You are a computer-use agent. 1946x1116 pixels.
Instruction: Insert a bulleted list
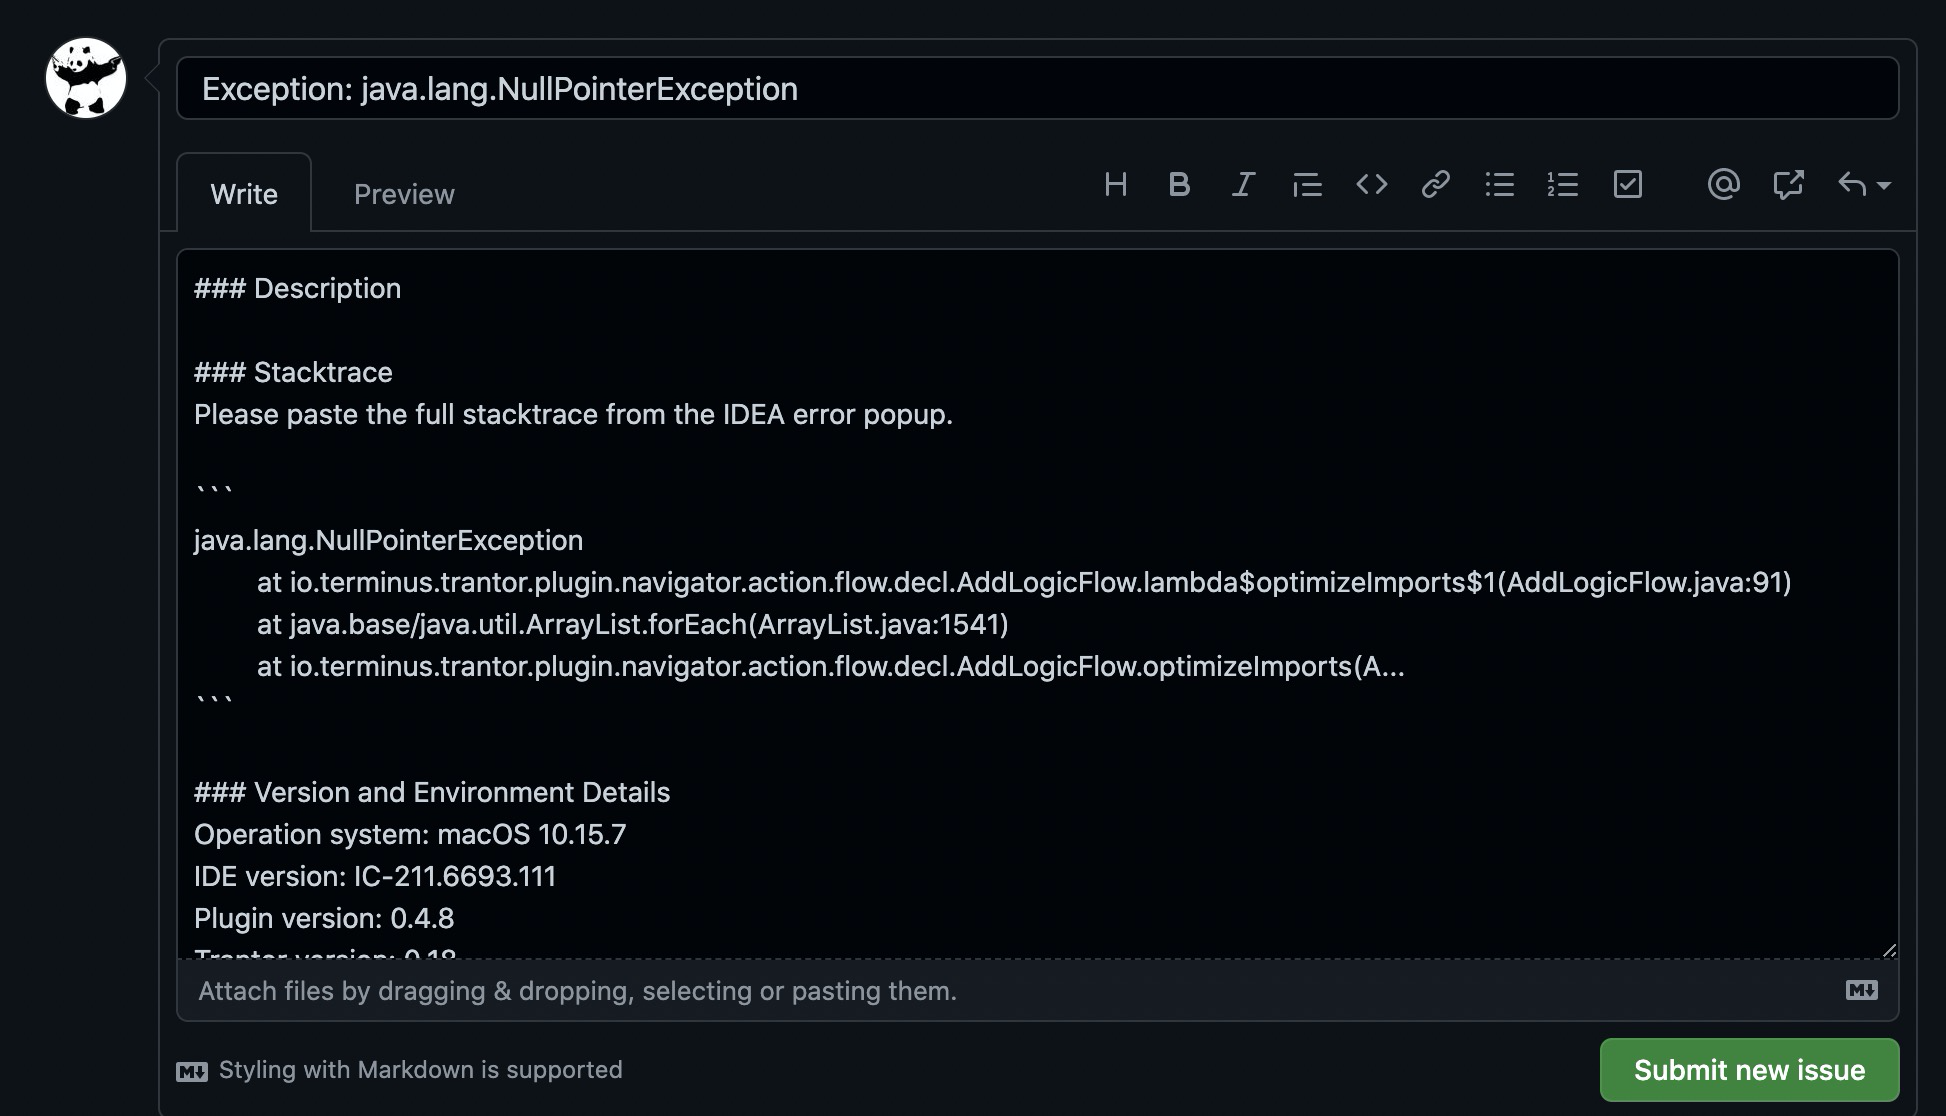point(1500,184)
